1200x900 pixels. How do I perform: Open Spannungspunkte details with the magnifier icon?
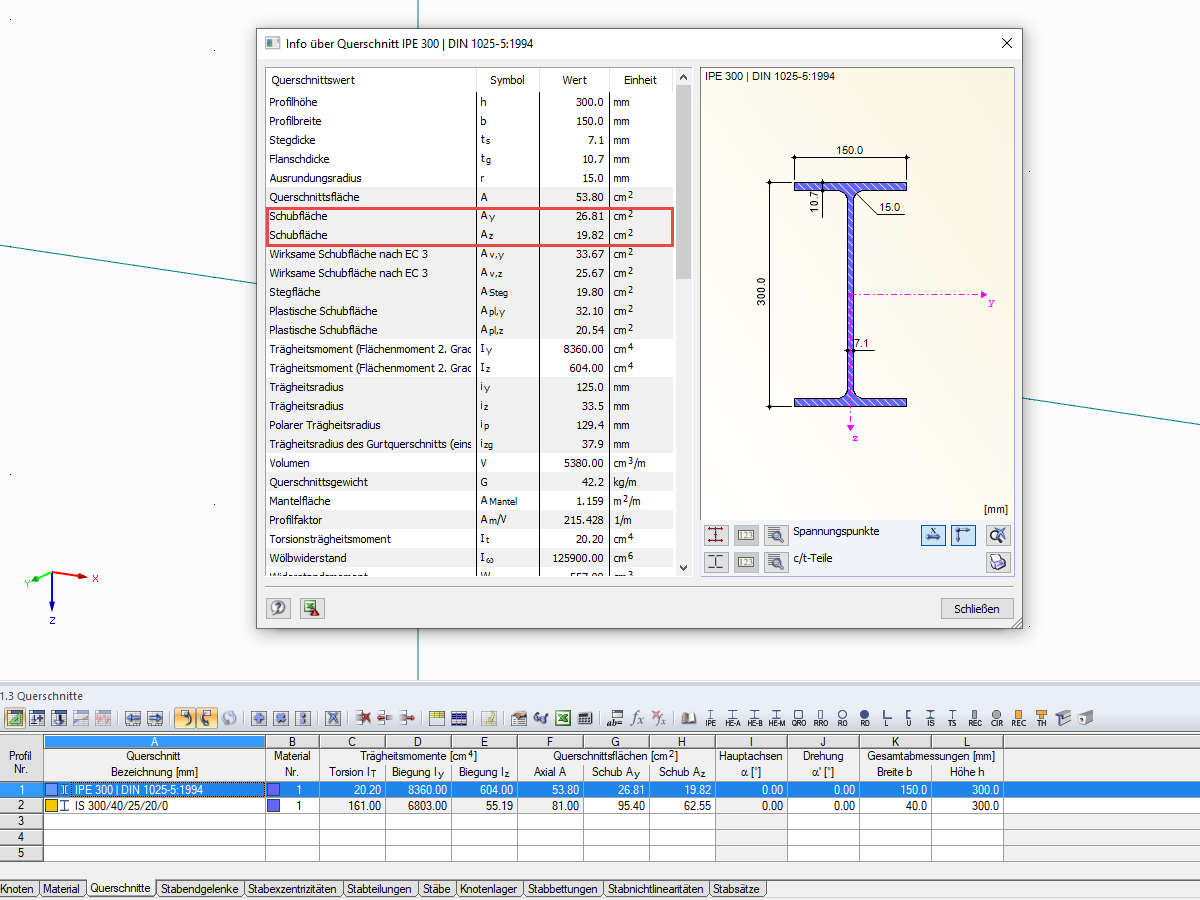[776, 533]
